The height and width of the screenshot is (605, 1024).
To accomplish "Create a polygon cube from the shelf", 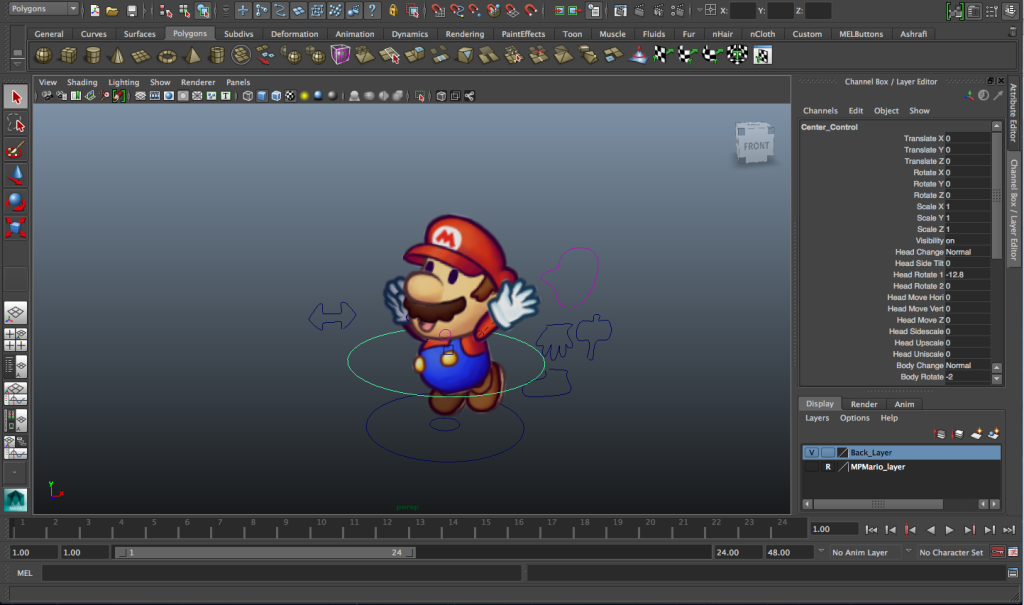I will pyautogui.click(x=69, y=56).
